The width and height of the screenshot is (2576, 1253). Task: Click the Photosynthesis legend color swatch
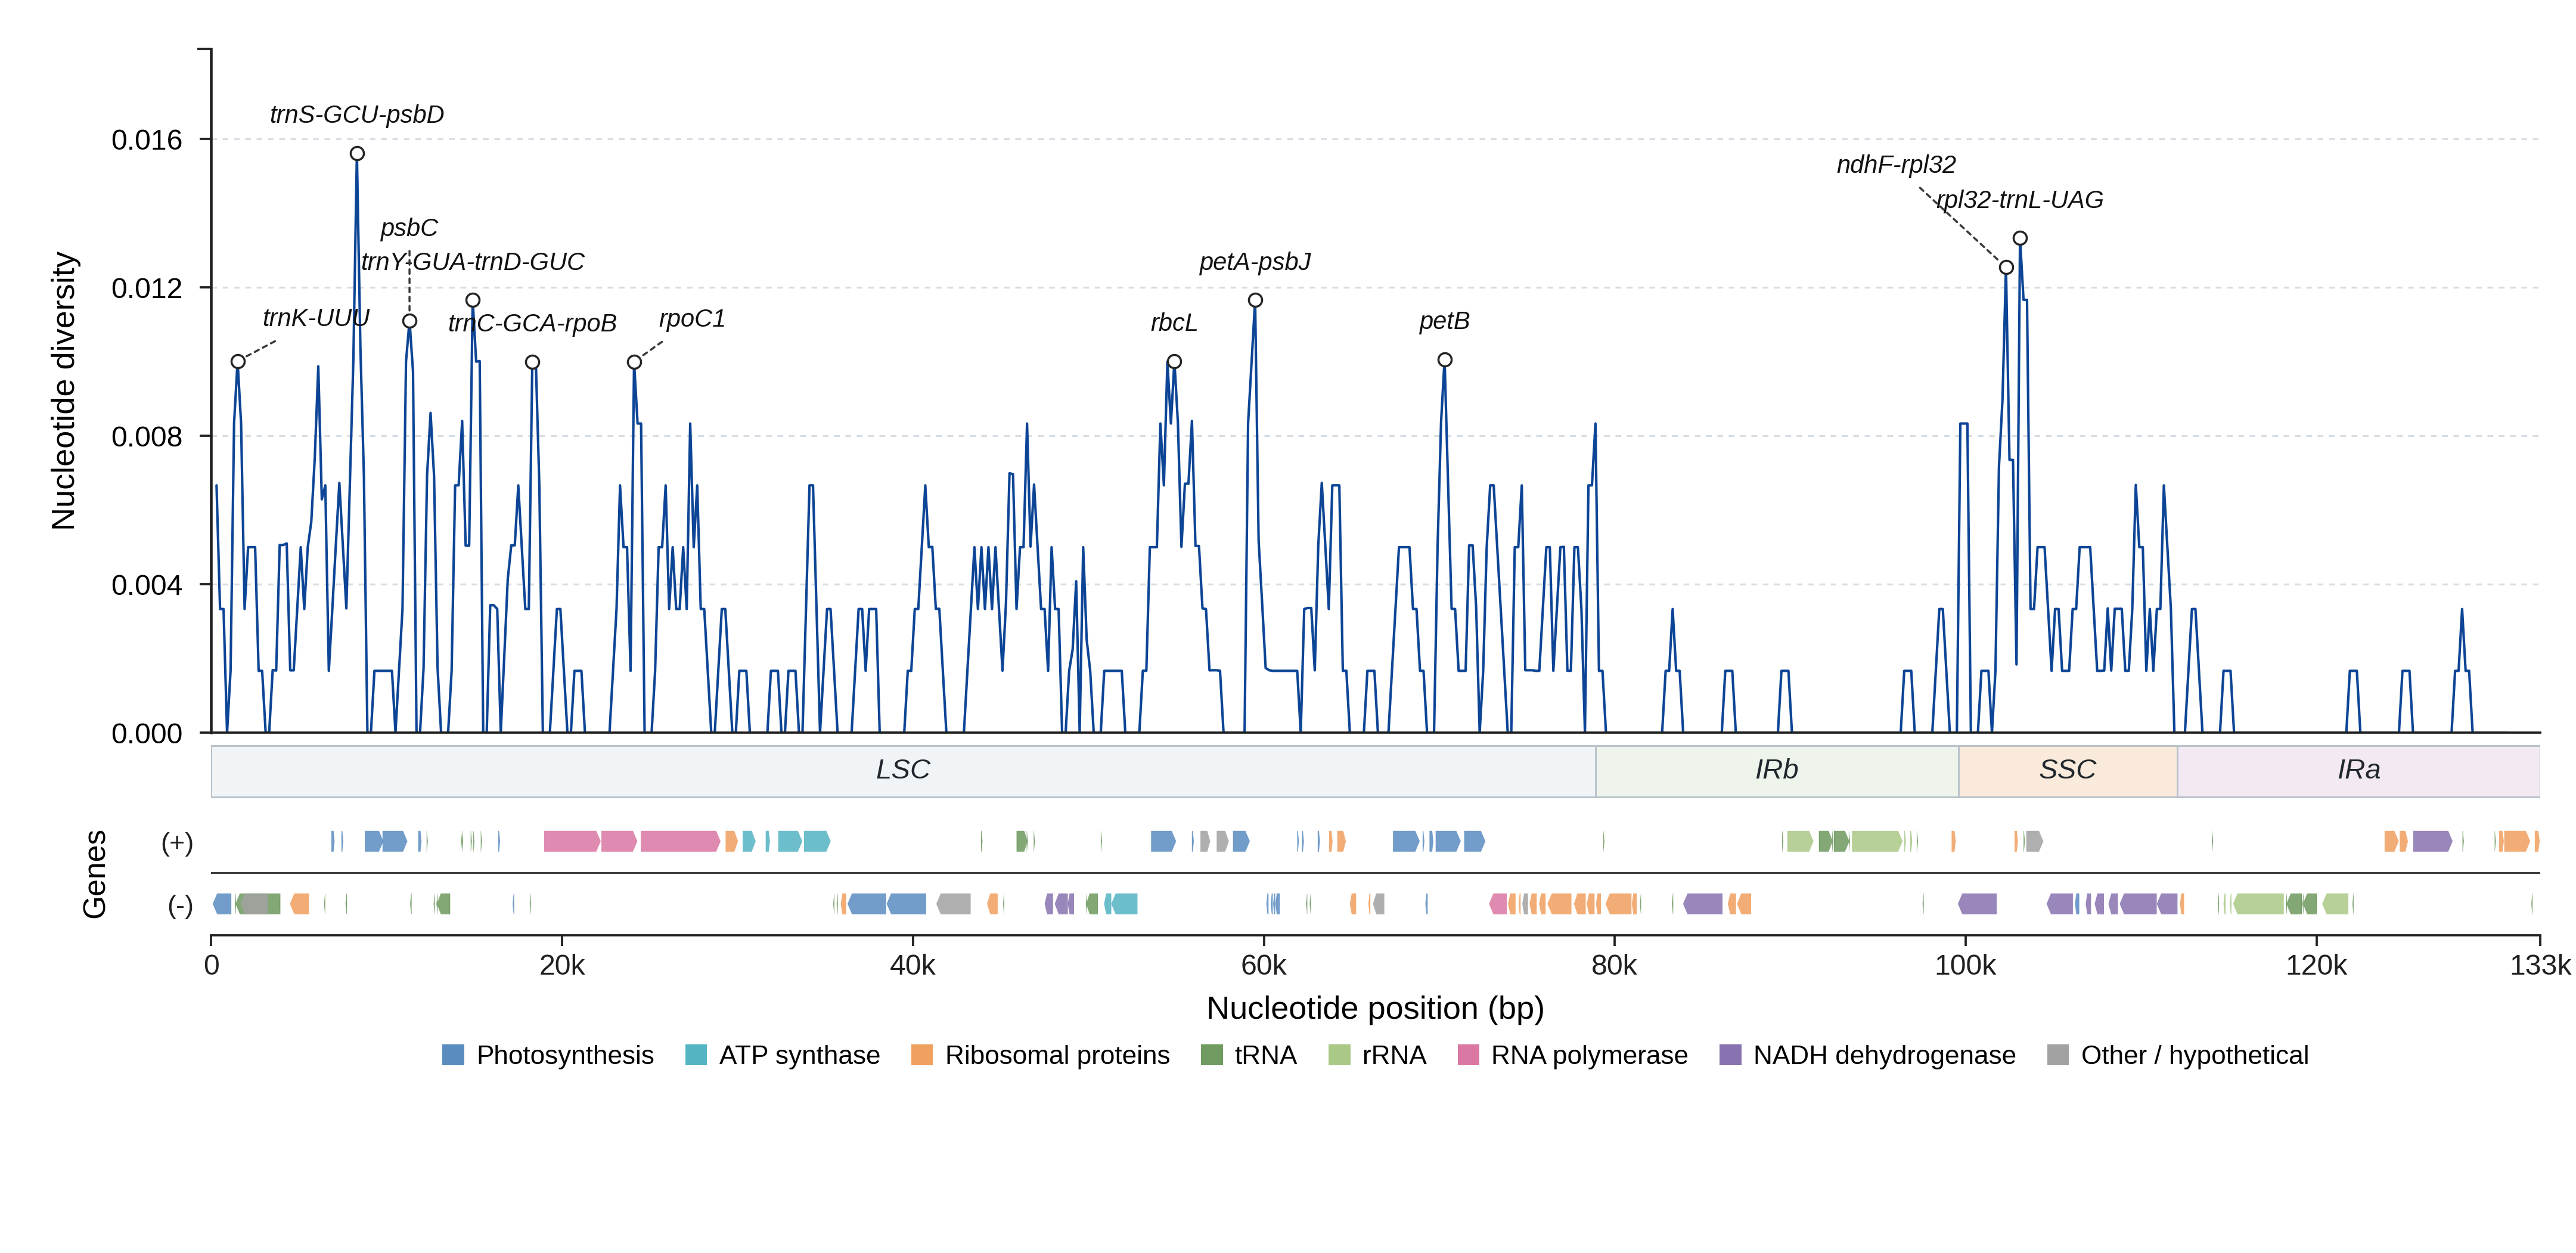453,1055
